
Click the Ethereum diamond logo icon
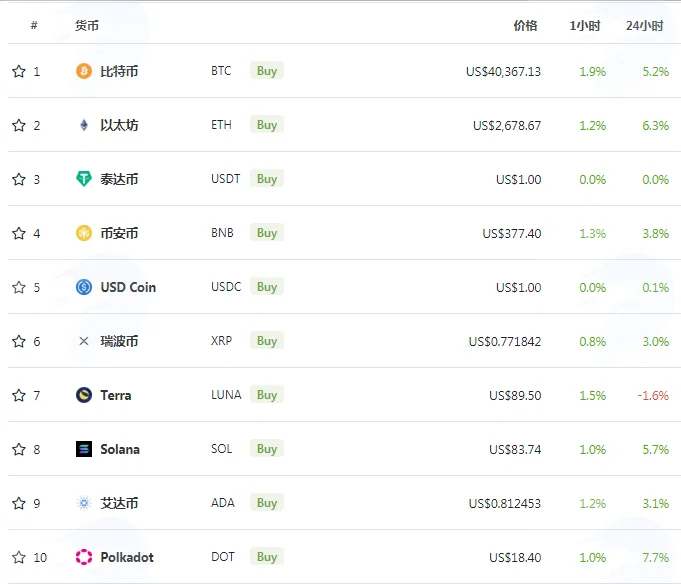[x=84, y=125]
